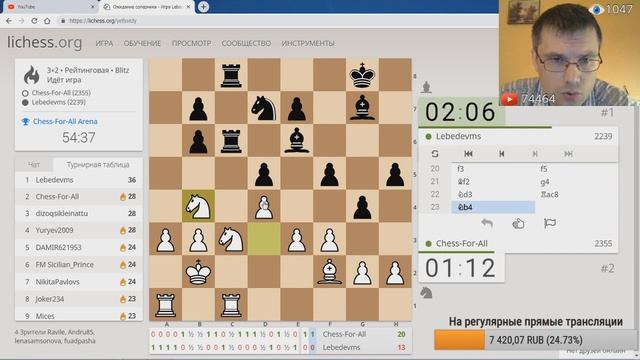
Task: Open a new browser tab
Action: click(203, 7)
